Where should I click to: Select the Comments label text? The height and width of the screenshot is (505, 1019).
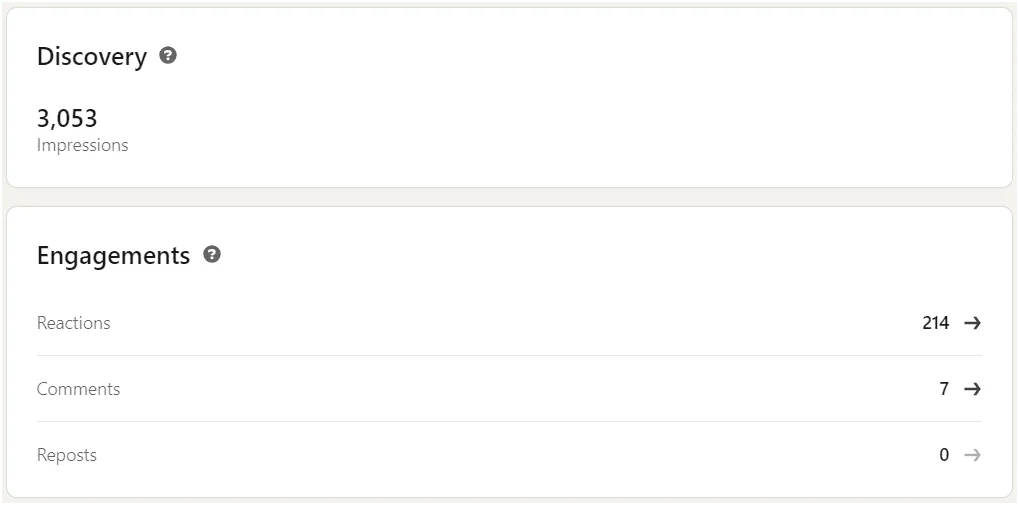click(x=79, y=389)
